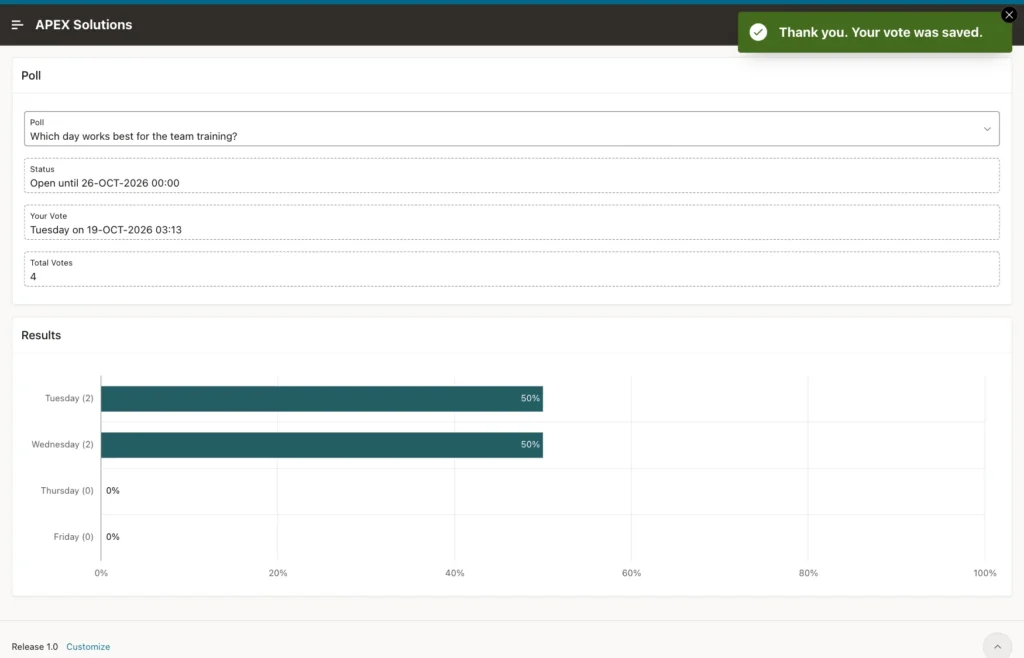Click the 20% x-axis tick label

click(278, 573)
